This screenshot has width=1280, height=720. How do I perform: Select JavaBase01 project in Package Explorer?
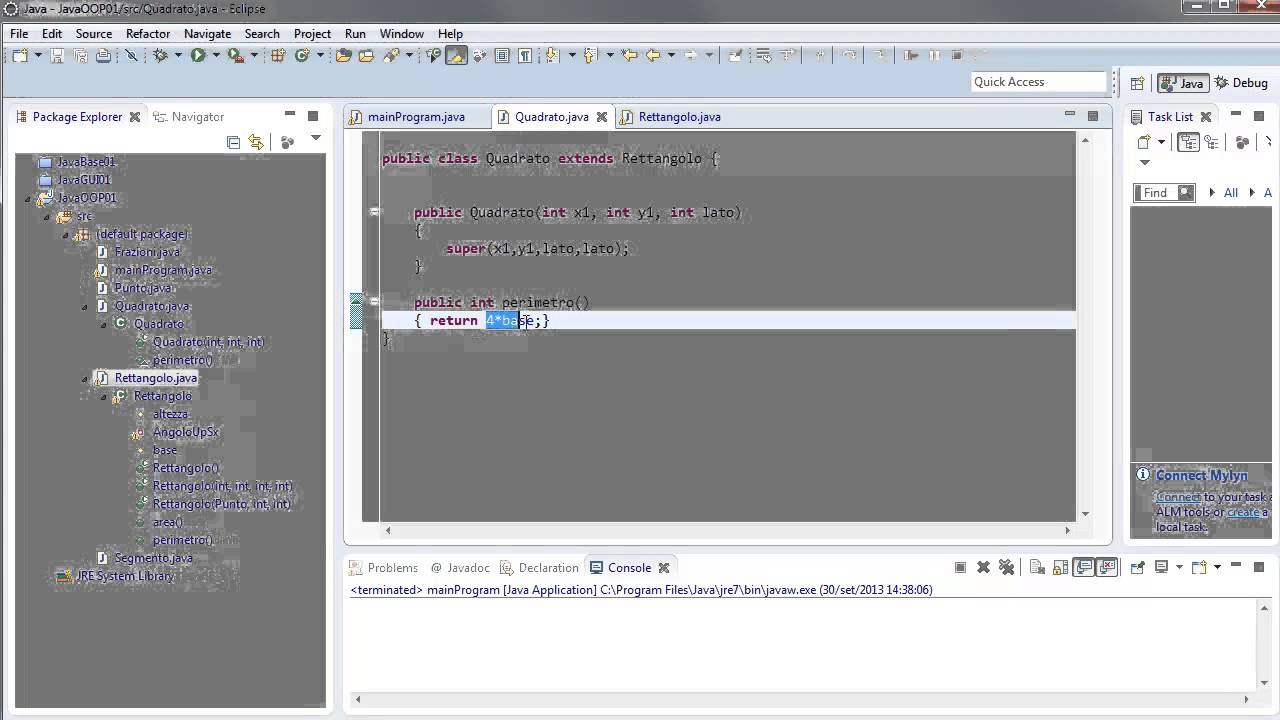pos(86,162)
